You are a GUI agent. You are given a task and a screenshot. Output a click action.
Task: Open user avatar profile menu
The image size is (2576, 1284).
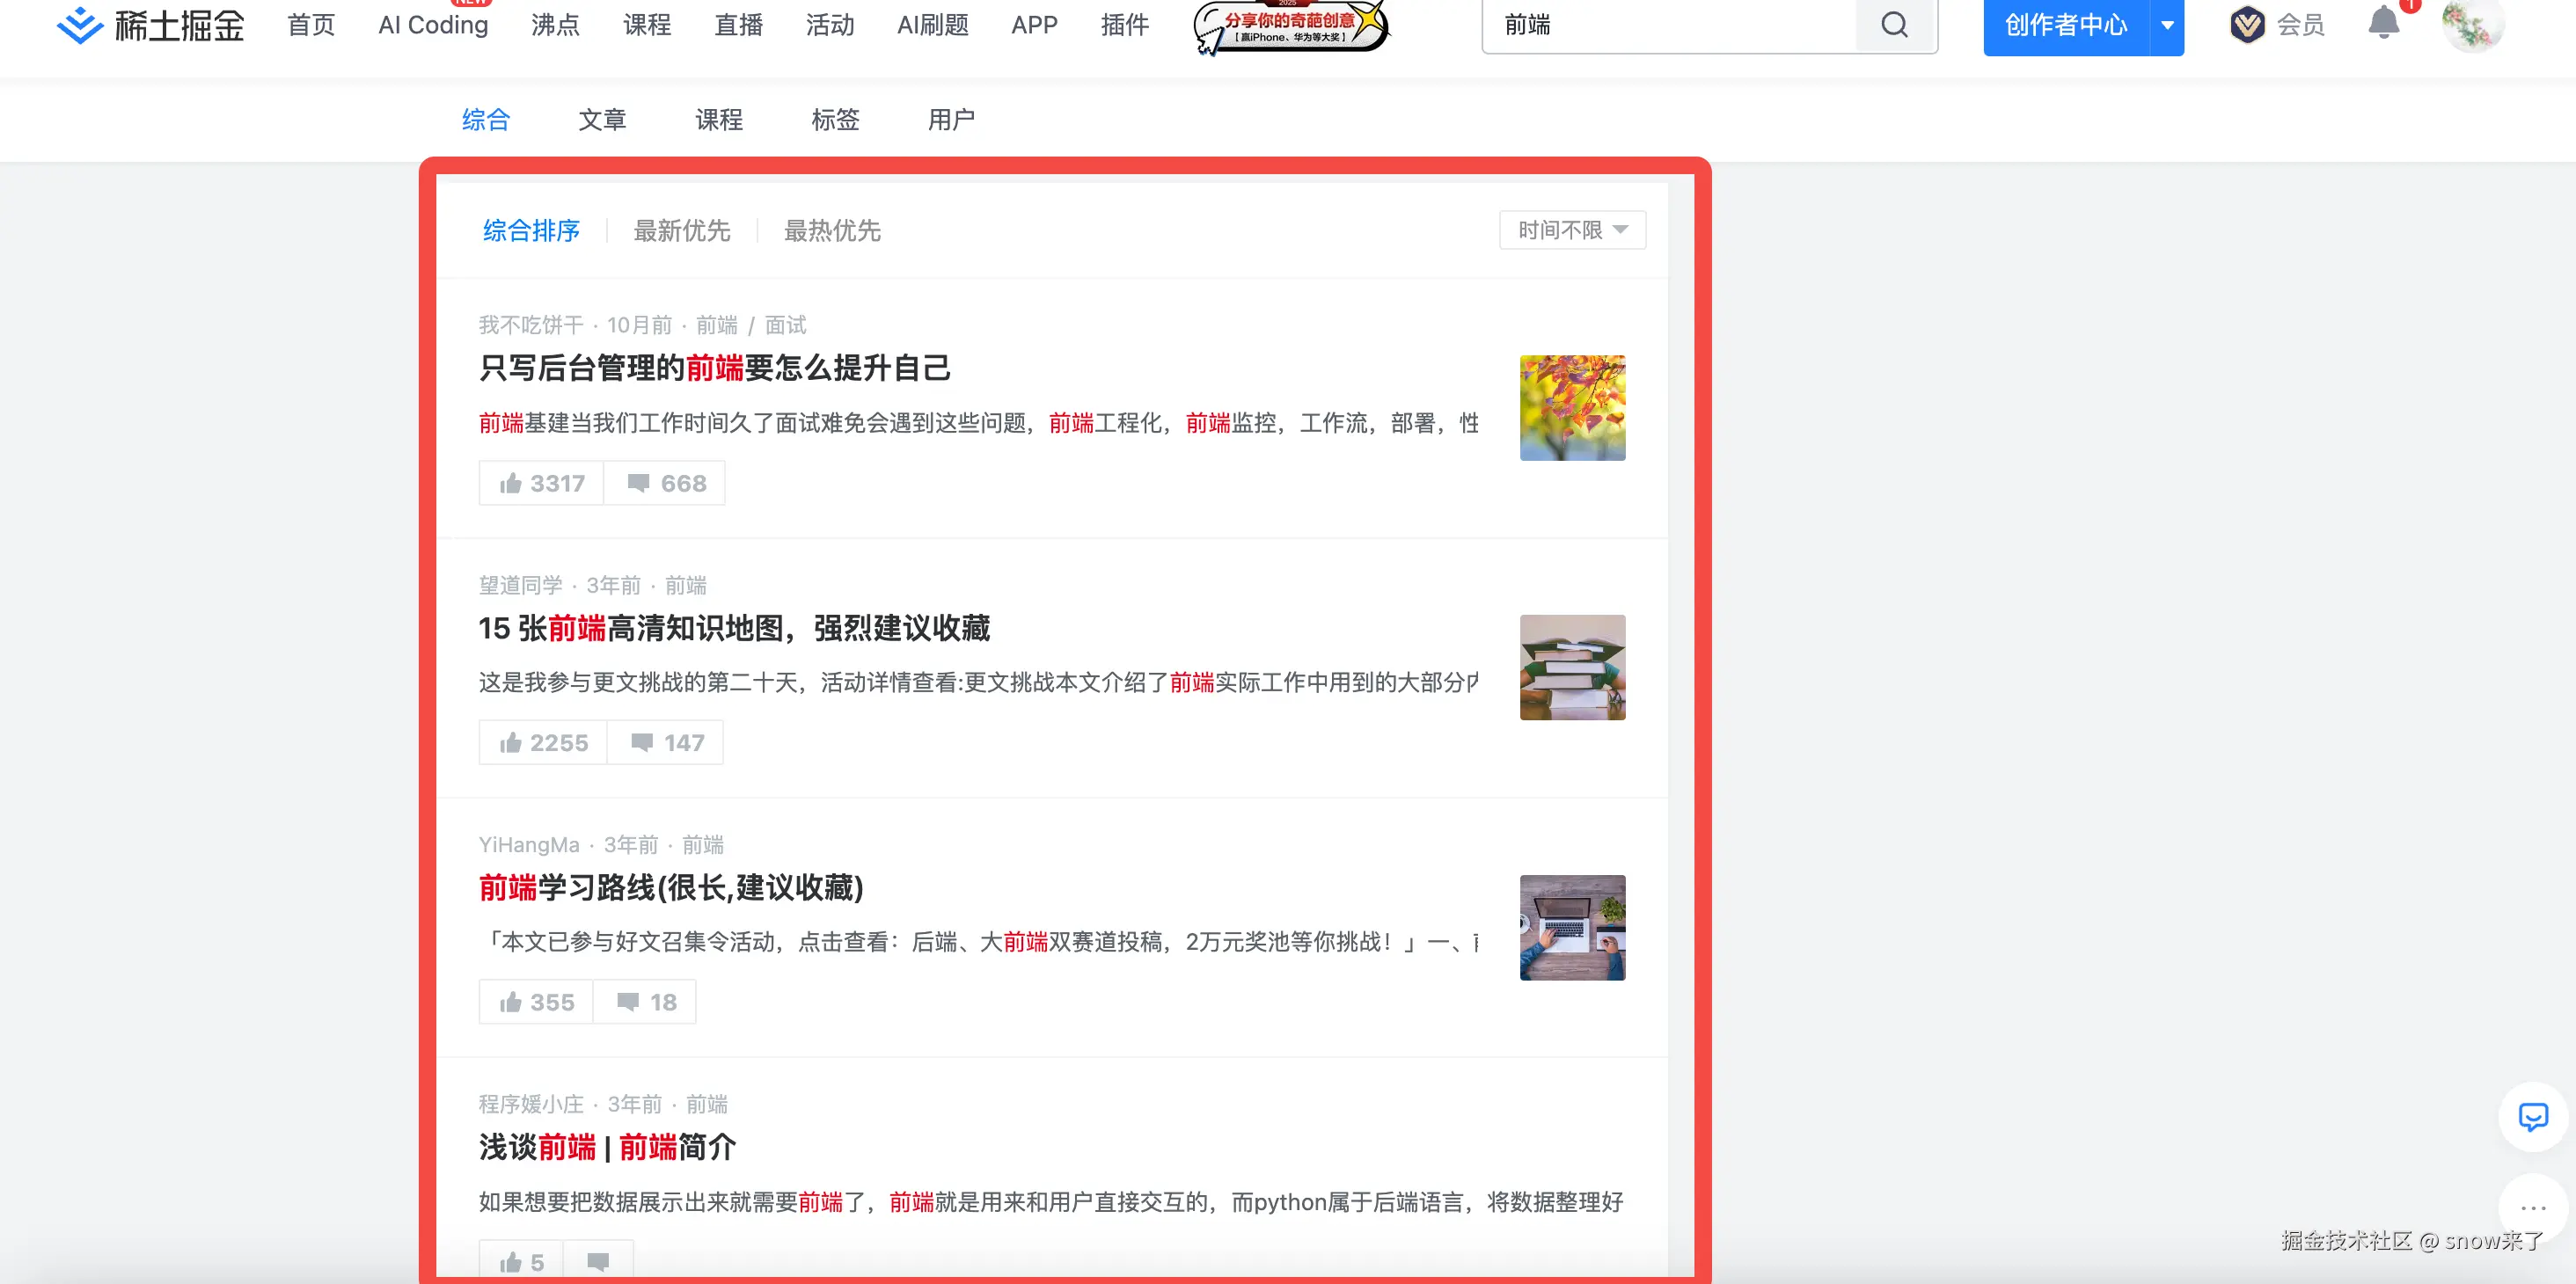pos(2472,25)
